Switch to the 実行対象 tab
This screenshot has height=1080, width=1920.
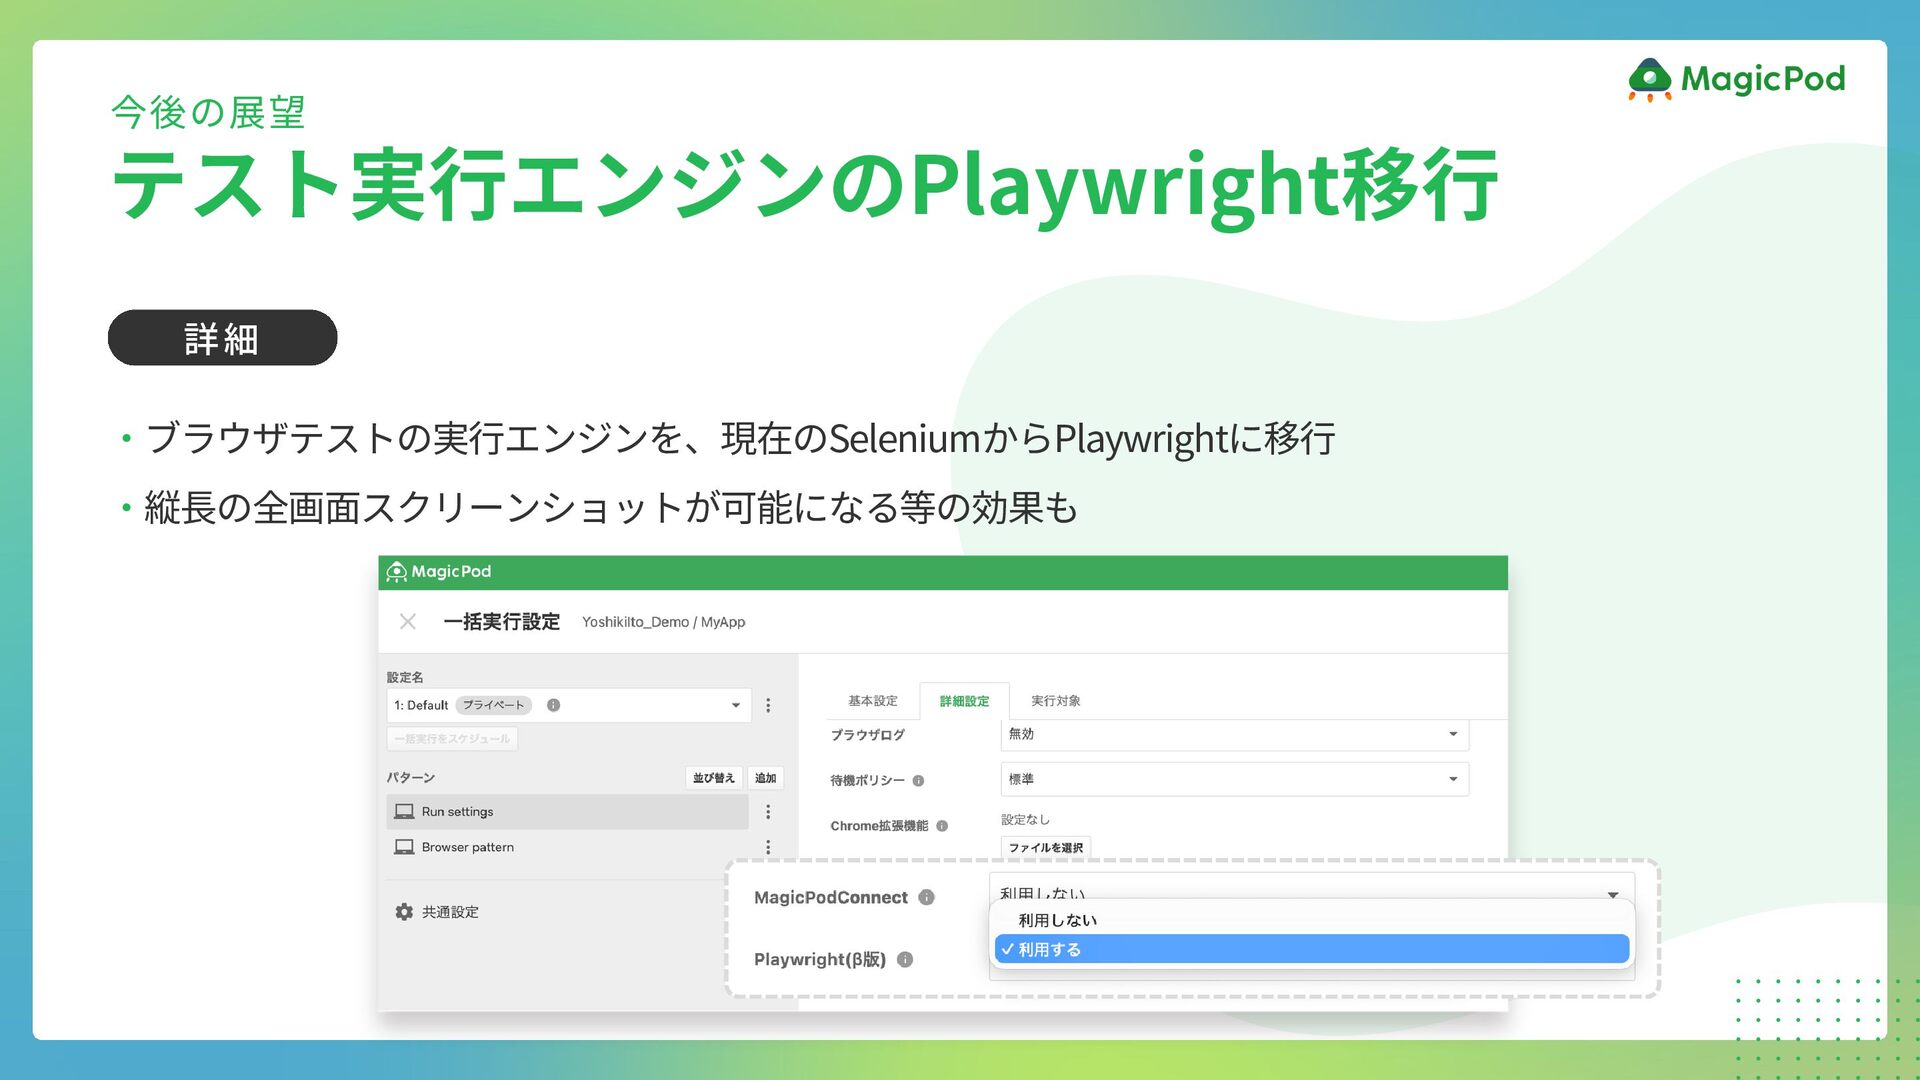point(1055,701)
